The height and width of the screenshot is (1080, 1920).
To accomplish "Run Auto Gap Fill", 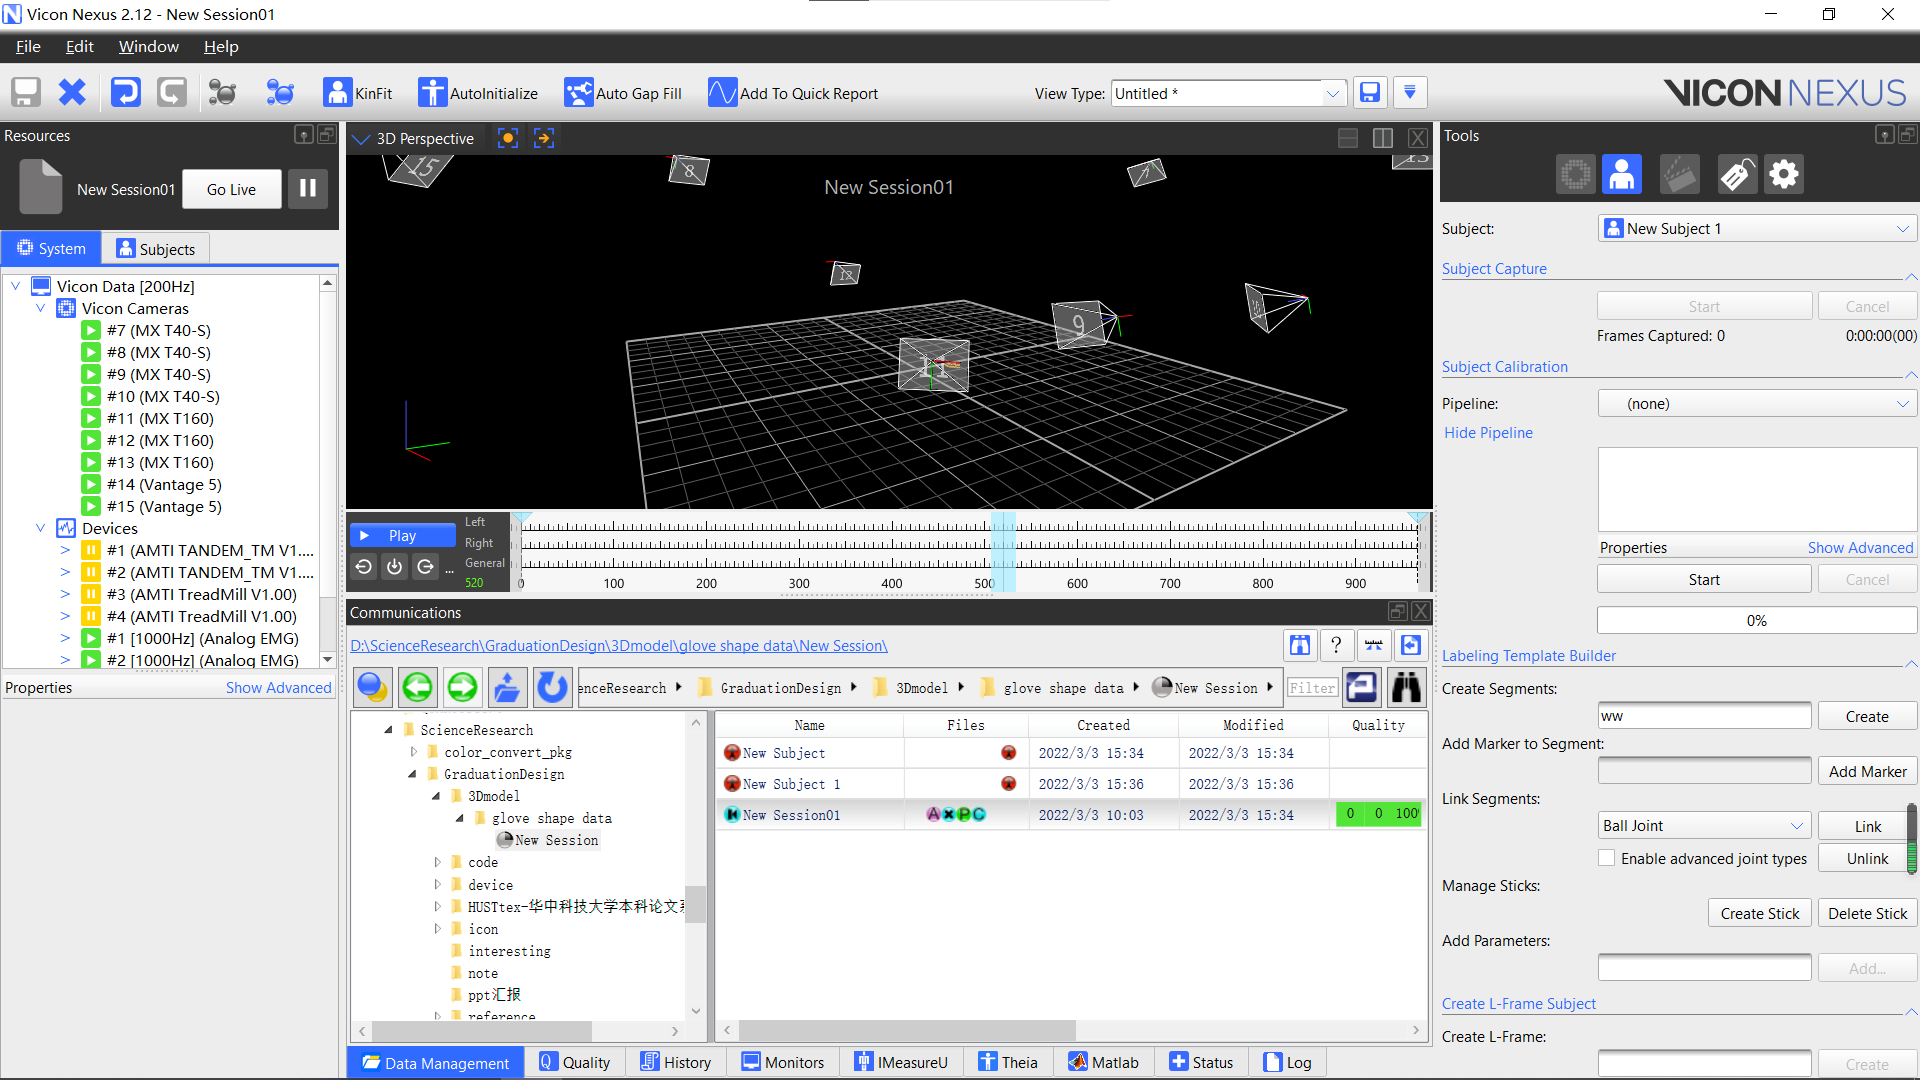I will (623, 93).
